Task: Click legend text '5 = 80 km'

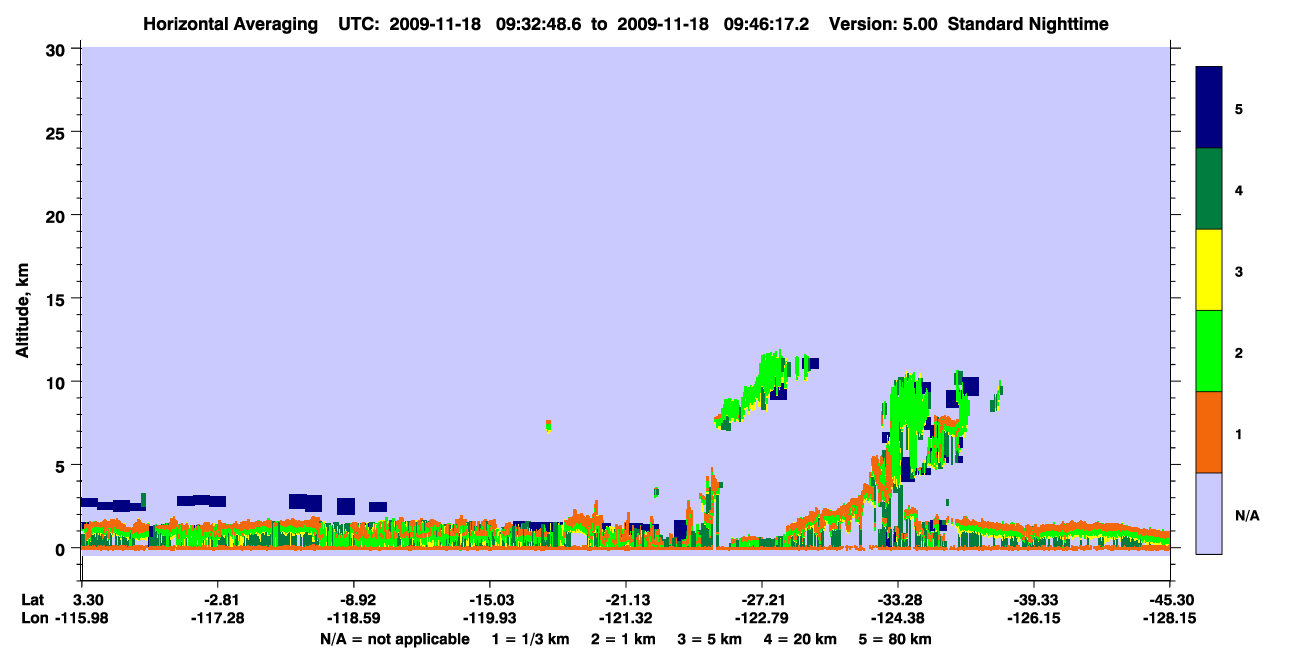Action: click(896, 639)
